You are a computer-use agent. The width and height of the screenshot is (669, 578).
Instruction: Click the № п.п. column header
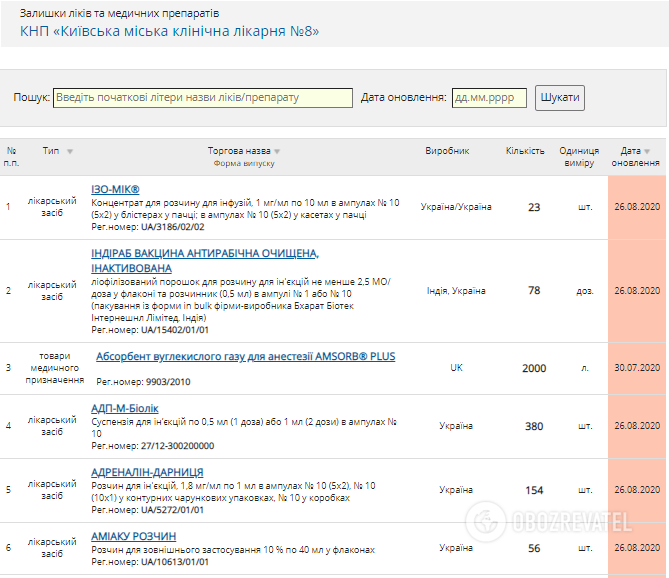tap(11, 157)
